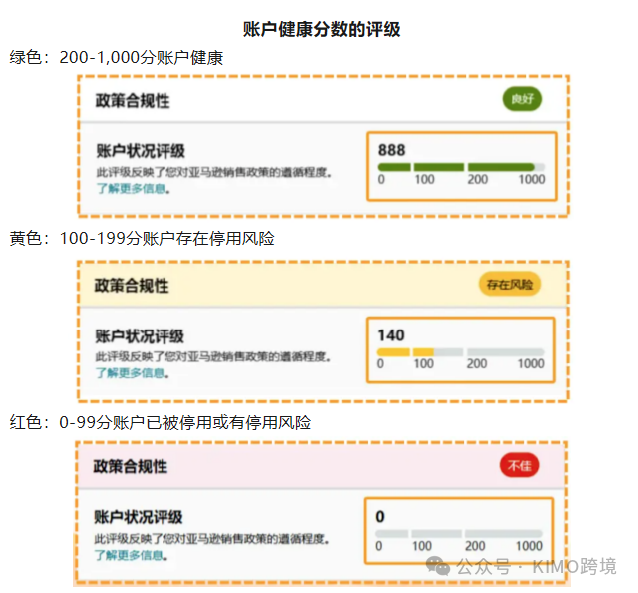Click 账户状况评级 heading in the 888 card

point(140,151)
